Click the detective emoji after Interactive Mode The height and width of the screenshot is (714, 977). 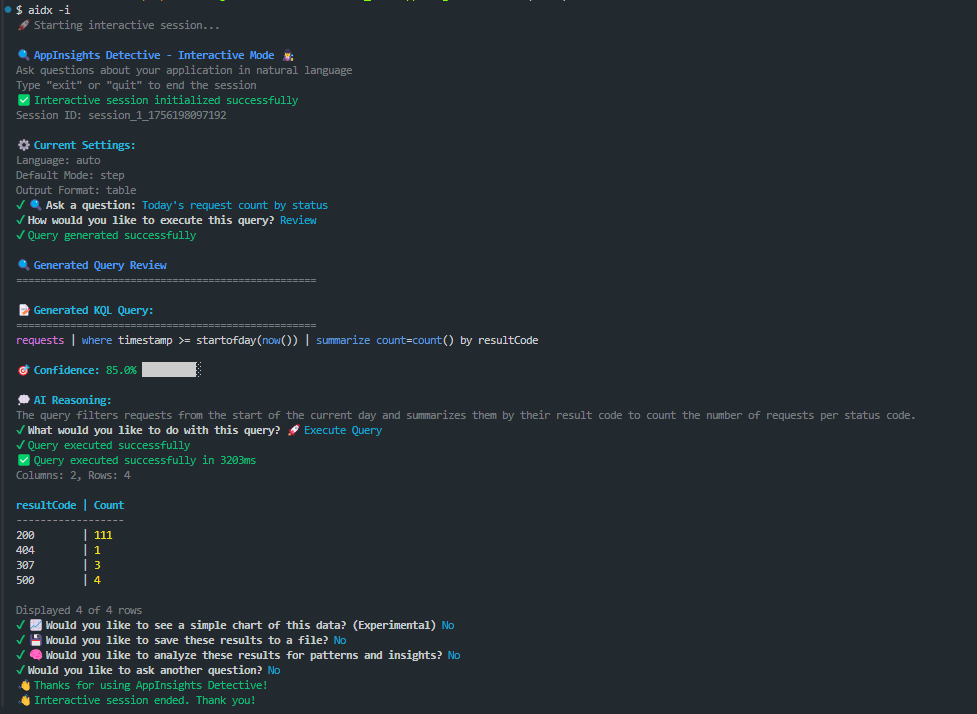coord(288,55)
